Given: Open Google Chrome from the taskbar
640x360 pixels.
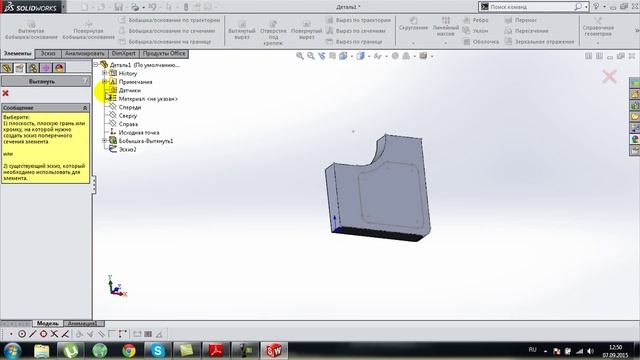Looking at the screenshot, I should coord(129,350).
